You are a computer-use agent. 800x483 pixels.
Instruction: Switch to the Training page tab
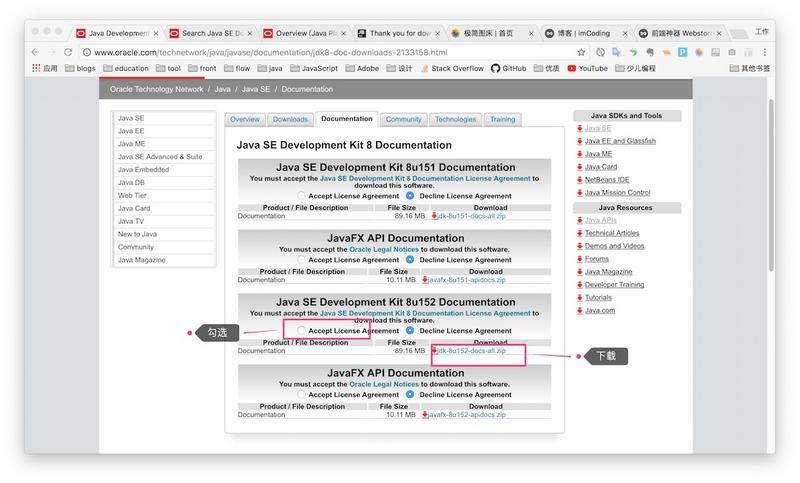coord(503,119)
